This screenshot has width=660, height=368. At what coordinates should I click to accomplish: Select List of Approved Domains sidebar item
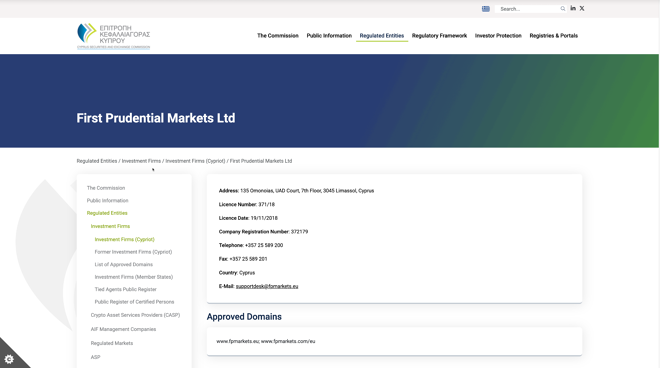124,264
